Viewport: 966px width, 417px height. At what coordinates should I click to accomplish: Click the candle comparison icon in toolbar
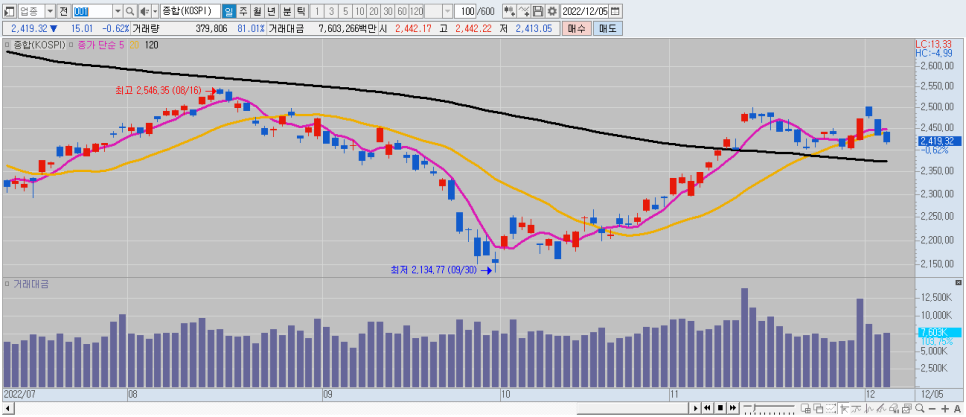point(509,11)
